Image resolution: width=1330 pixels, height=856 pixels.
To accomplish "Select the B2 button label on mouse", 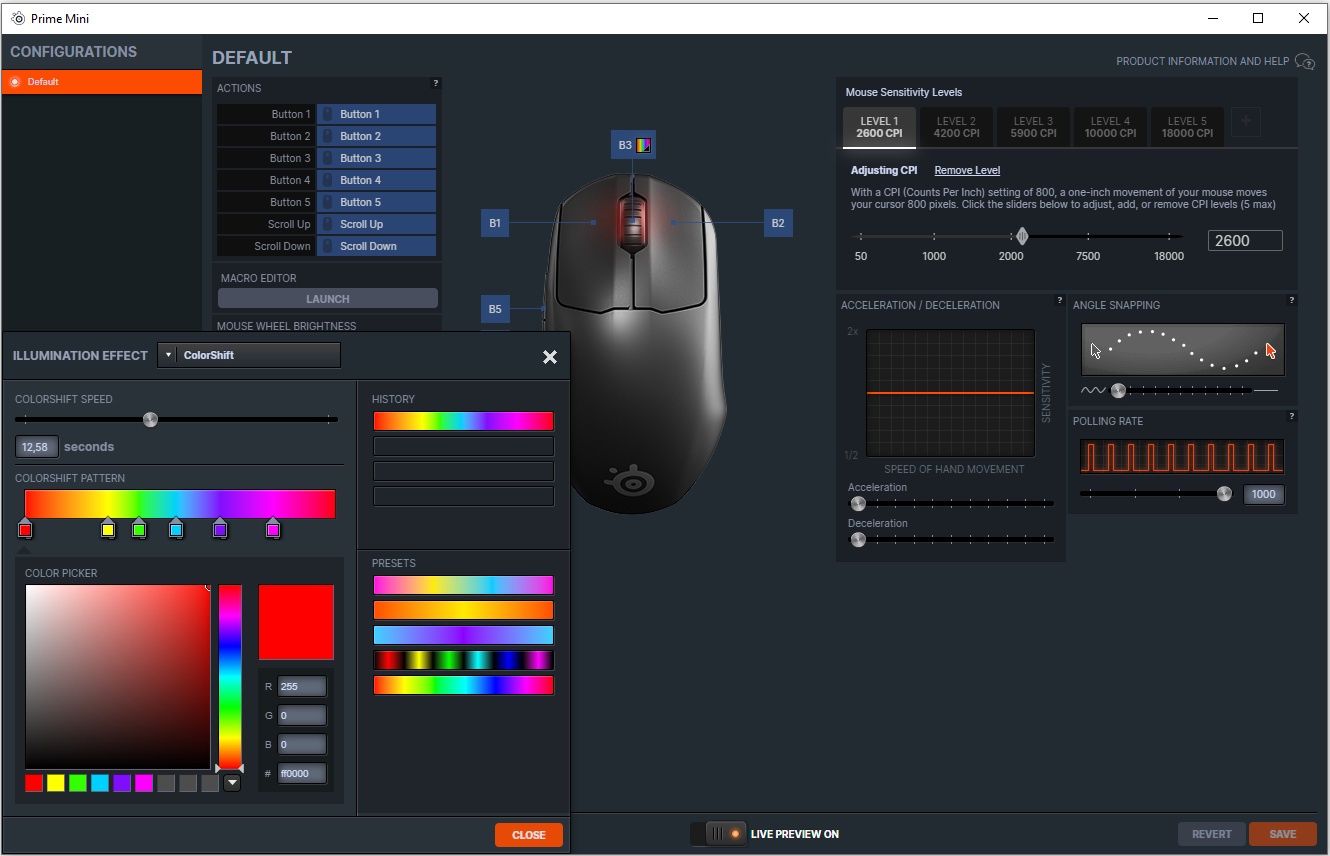I will pos(778,223).
